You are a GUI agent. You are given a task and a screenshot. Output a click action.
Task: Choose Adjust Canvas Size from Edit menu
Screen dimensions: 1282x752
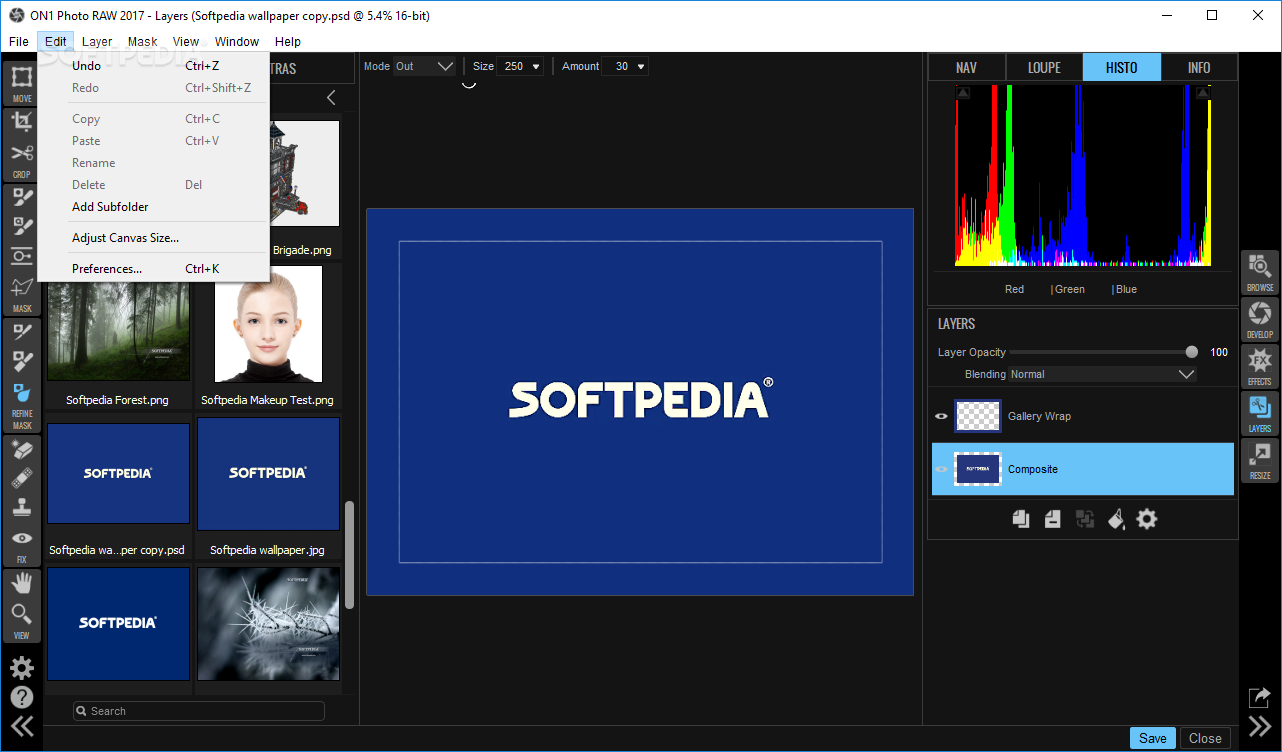click(x=153, y=238)
